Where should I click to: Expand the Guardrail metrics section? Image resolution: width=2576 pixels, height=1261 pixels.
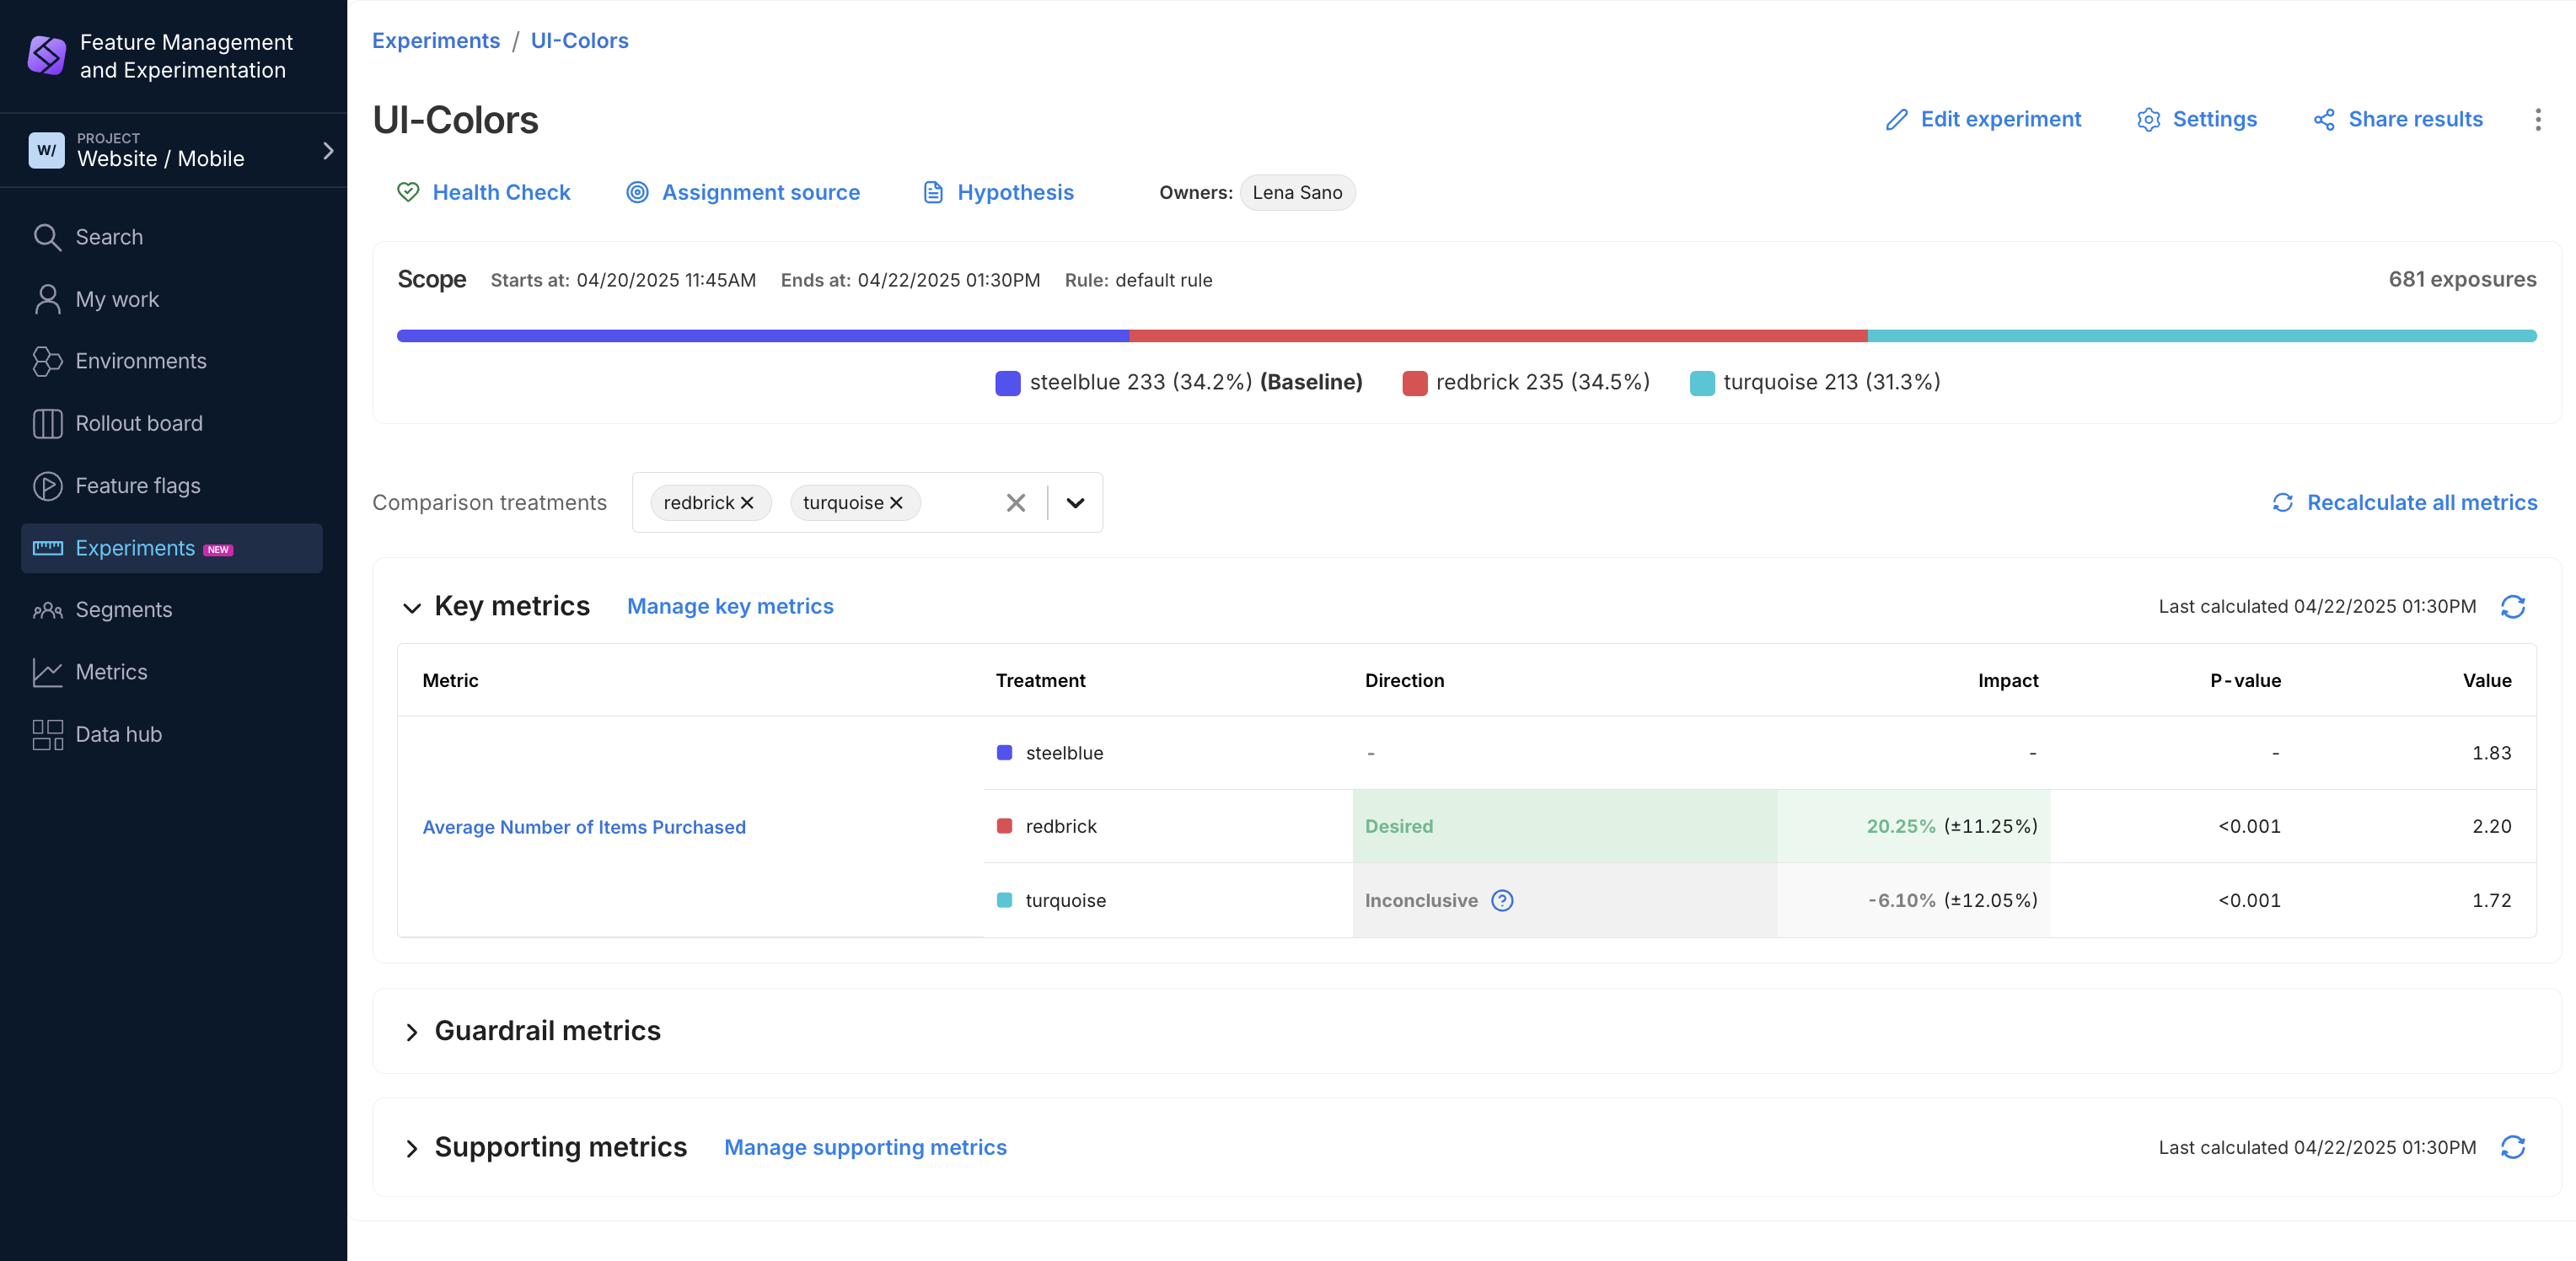pyautogui.click(x=412, y=1032)
